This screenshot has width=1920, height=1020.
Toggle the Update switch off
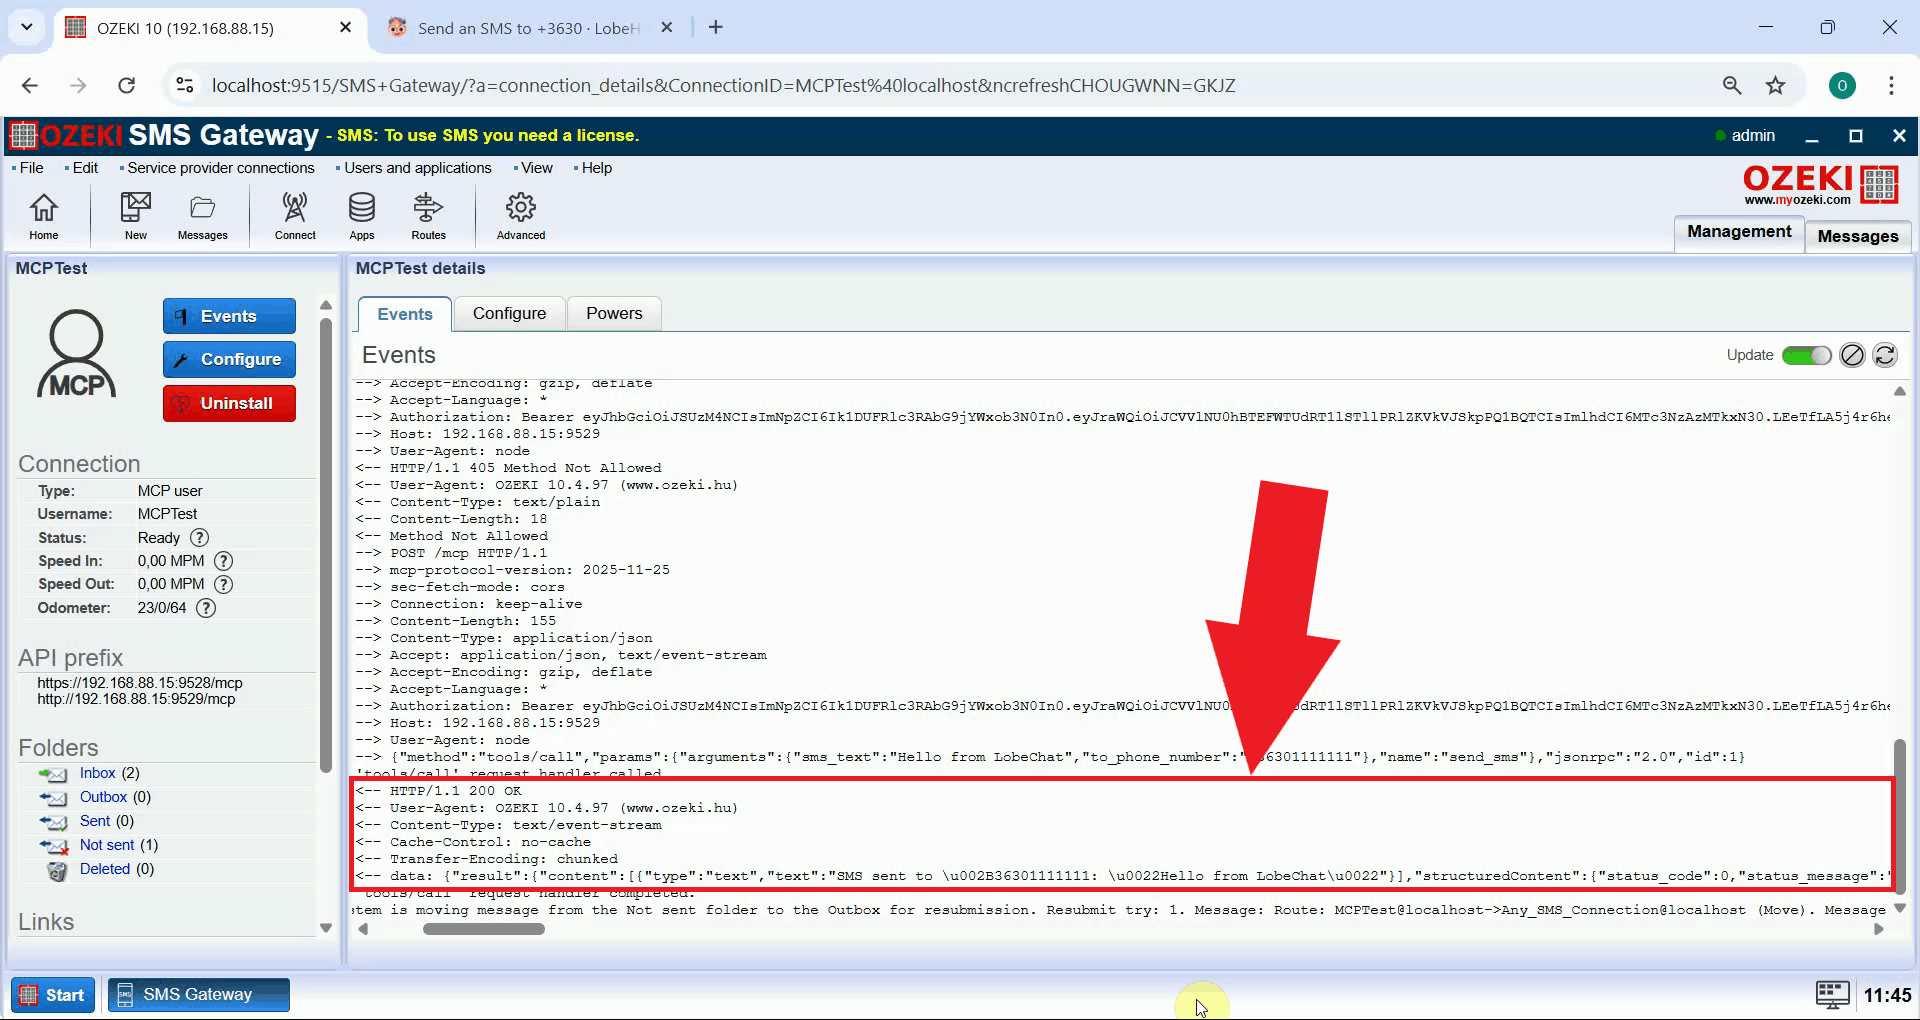click(1806, 355)
